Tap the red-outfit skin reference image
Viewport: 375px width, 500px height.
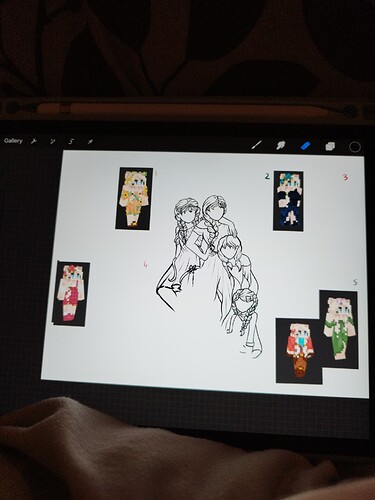299,351
